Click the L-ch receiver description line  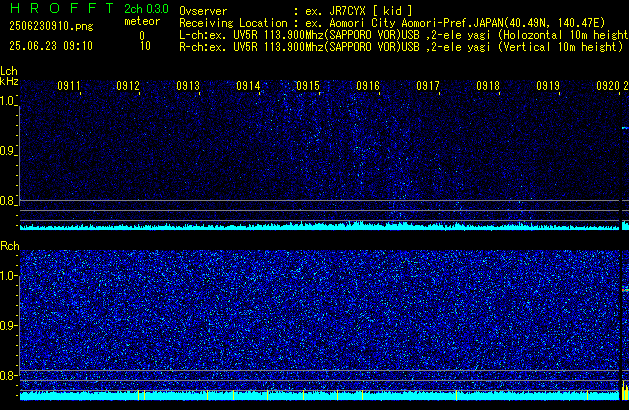click(404, 35)
